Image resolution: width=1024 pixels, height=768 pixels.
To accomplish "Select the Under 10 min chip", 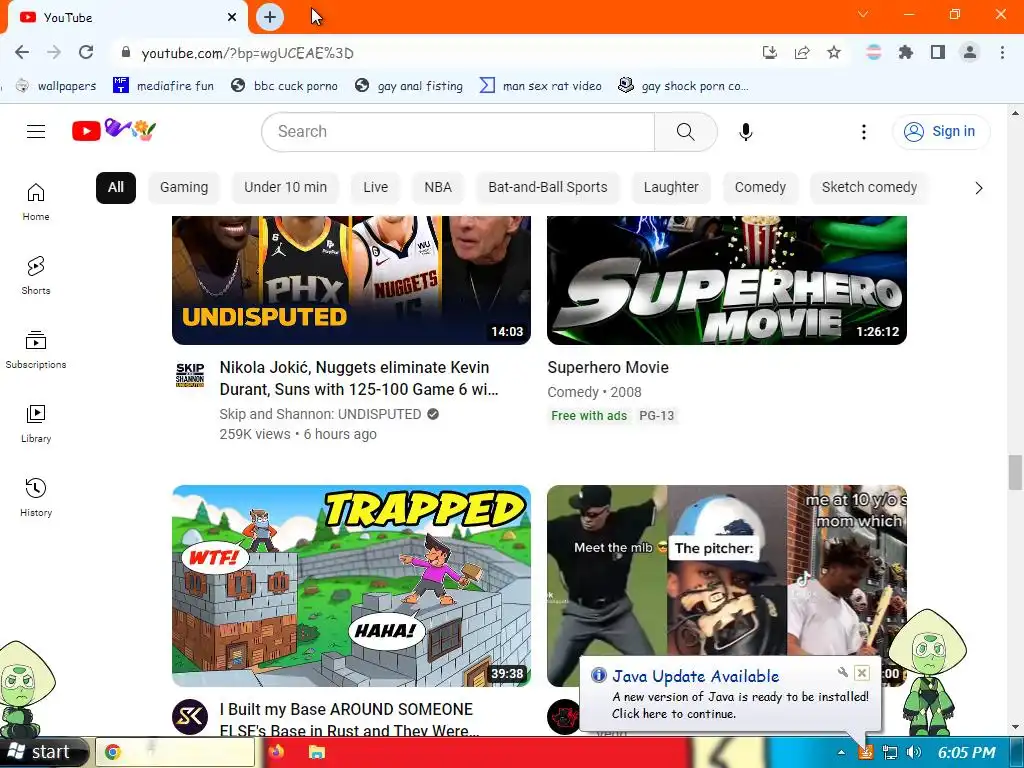I will click(285, 187).
